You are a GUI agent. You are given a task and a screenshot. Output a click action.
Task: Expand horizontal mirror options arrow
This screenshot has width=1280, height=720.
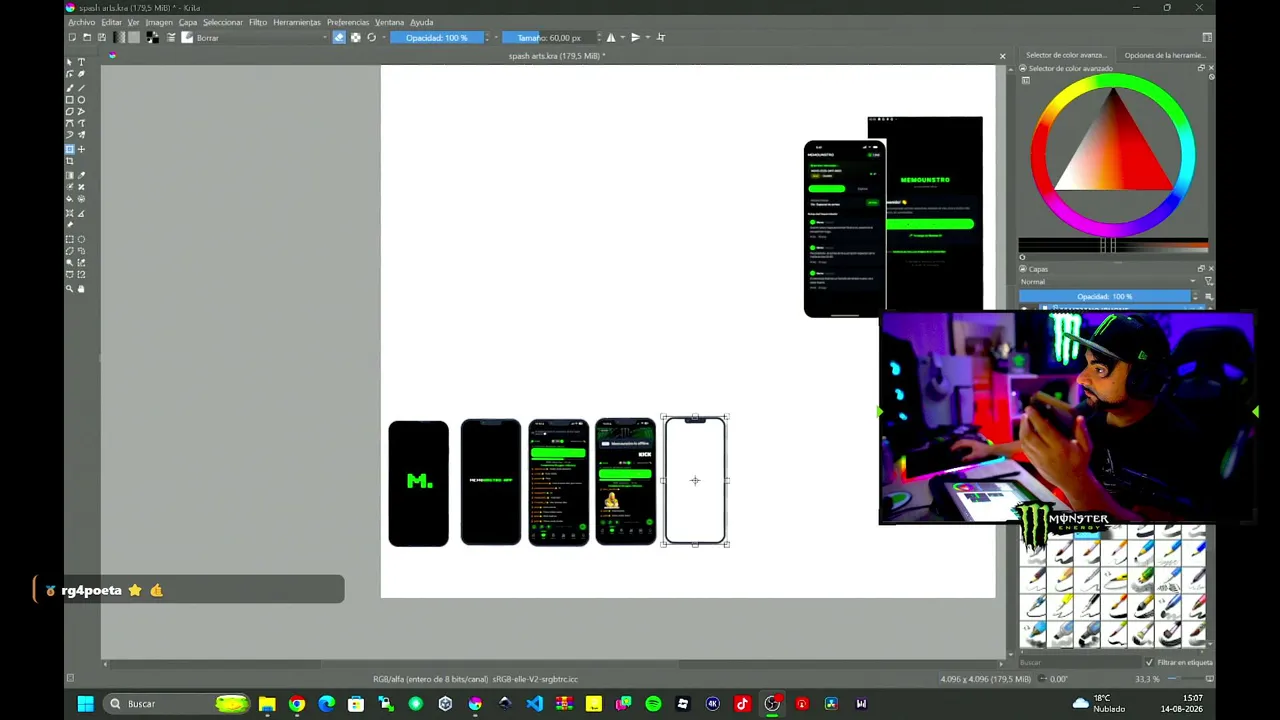pos(622,38)
